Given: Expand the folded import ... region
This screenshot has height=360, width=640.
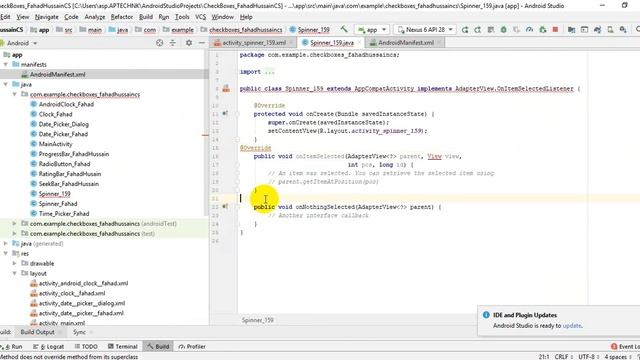Looking at the screenshot, I should click(x=269, y=72).
